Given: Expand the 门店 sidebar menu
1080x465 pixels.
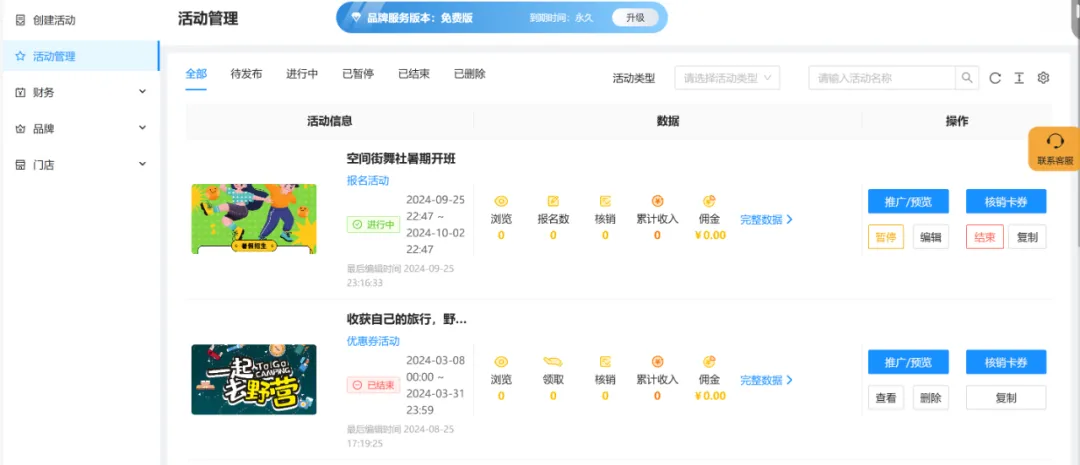Looking at the screenshot, I should click(x=80, y=165).
